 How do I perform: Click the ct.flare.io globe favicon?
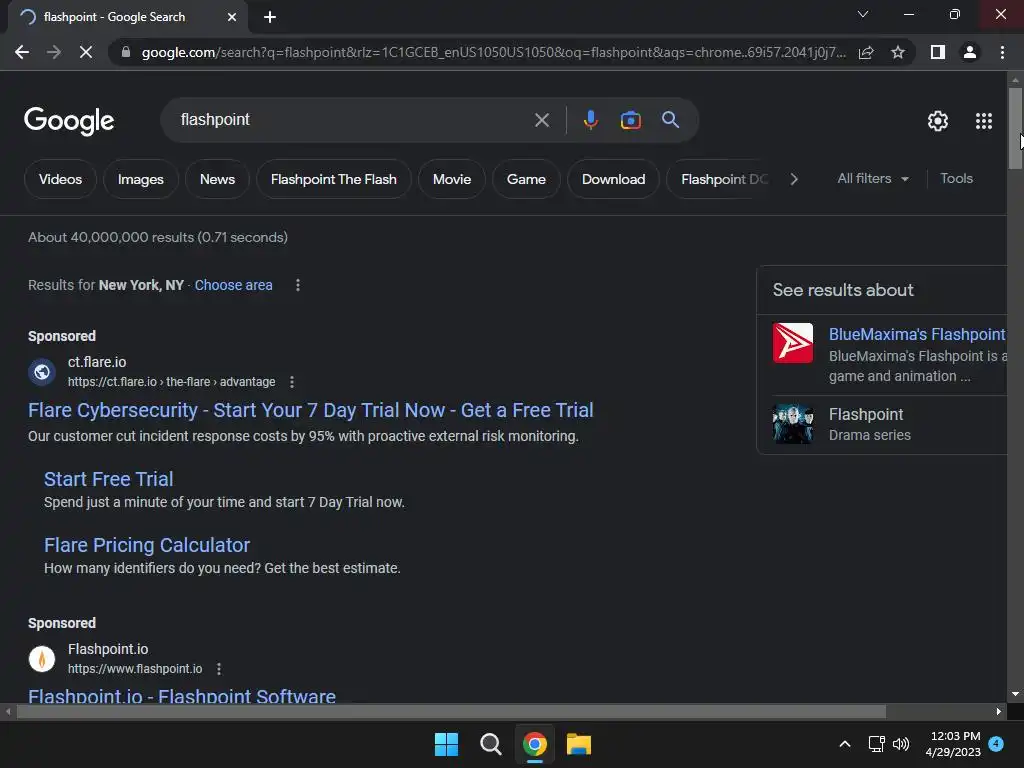pyautogui.click(x=42, y=372)
